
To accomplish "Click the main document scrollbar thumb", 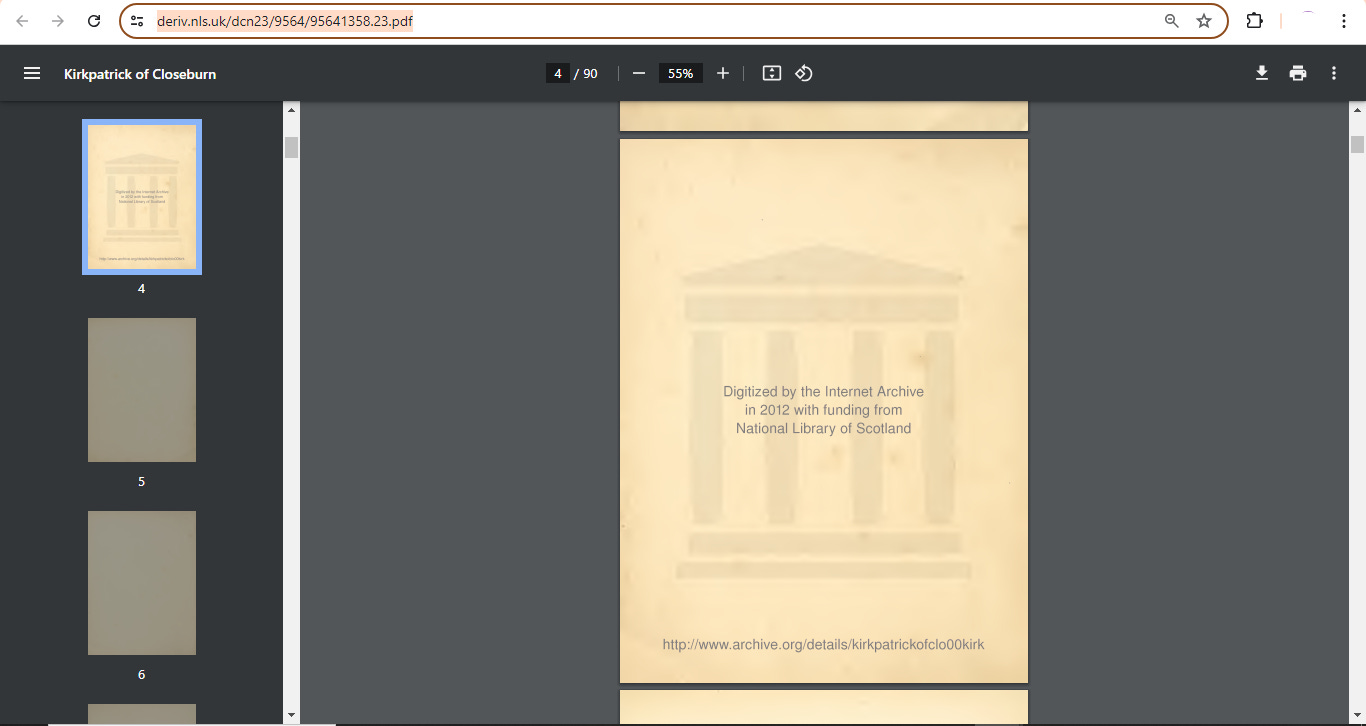I will point(1357,144).
